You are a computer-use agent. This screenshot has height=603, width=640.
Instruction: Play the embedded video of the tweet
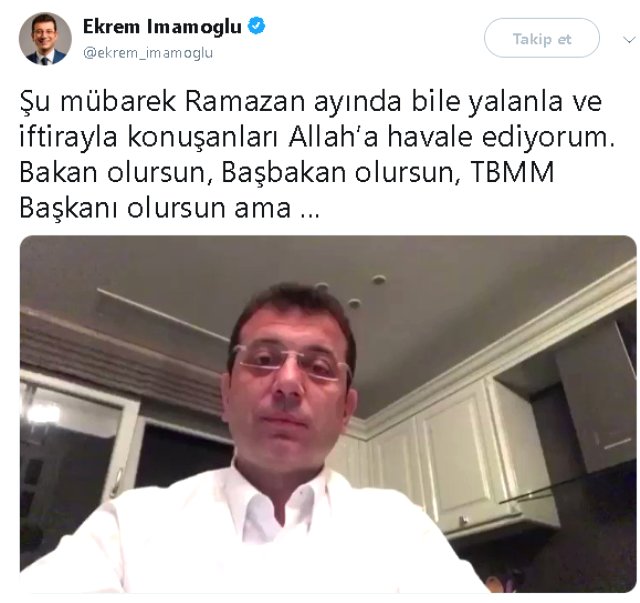[328, 414]
